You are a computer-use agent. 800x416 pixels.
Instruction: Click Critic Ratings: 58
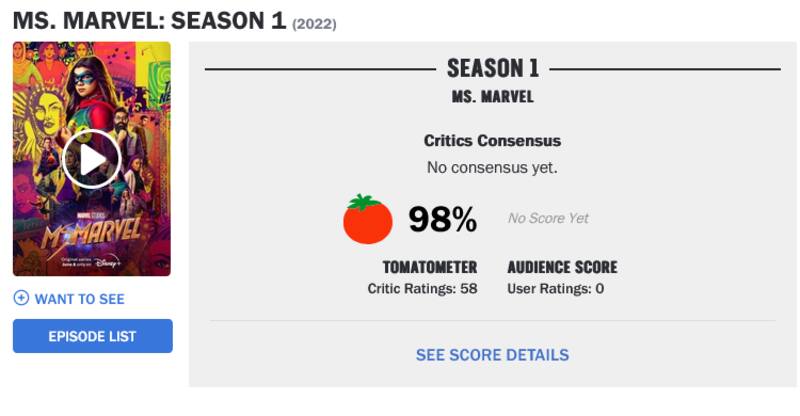pyautogui.click(x=422, y=289)
